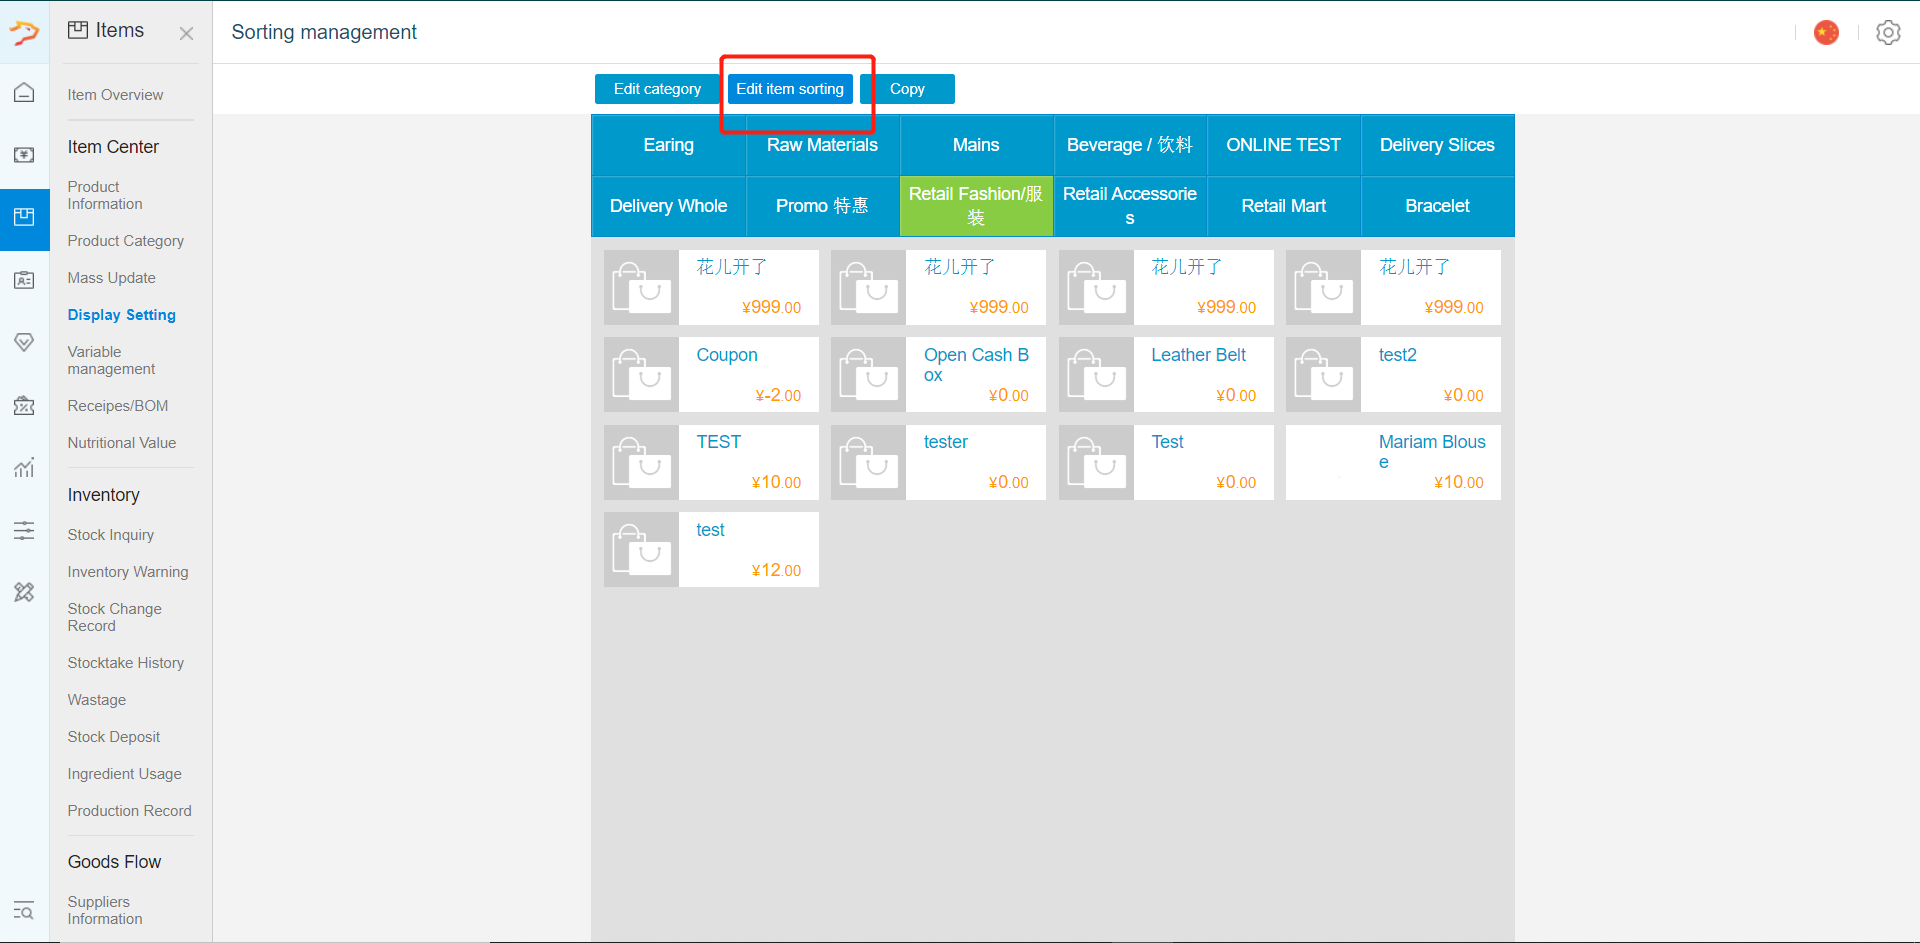The height and width of the screenshot is (943, 1920).
Task: Click the Items panel header icon
Action: pos(78,30)
